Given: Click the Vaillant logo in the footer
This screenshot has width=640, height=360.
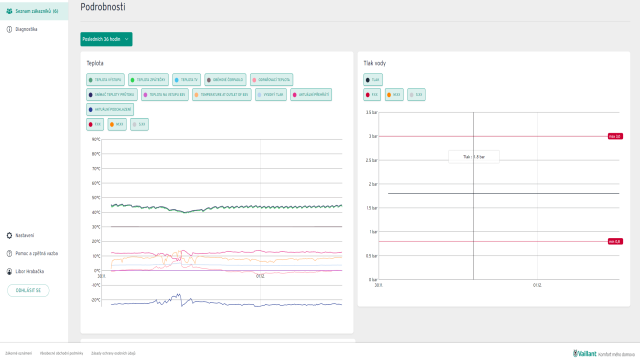Looking at the screenshot, I should tap(584, 353).
